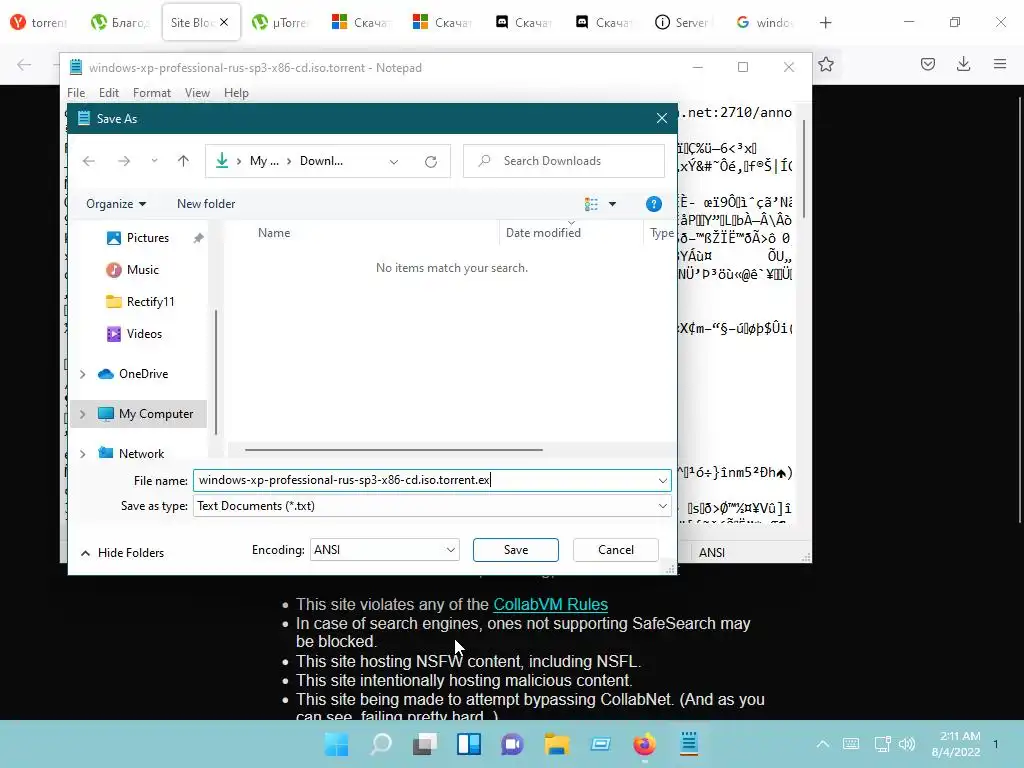Open Task View on taskbar

(424, 744)
